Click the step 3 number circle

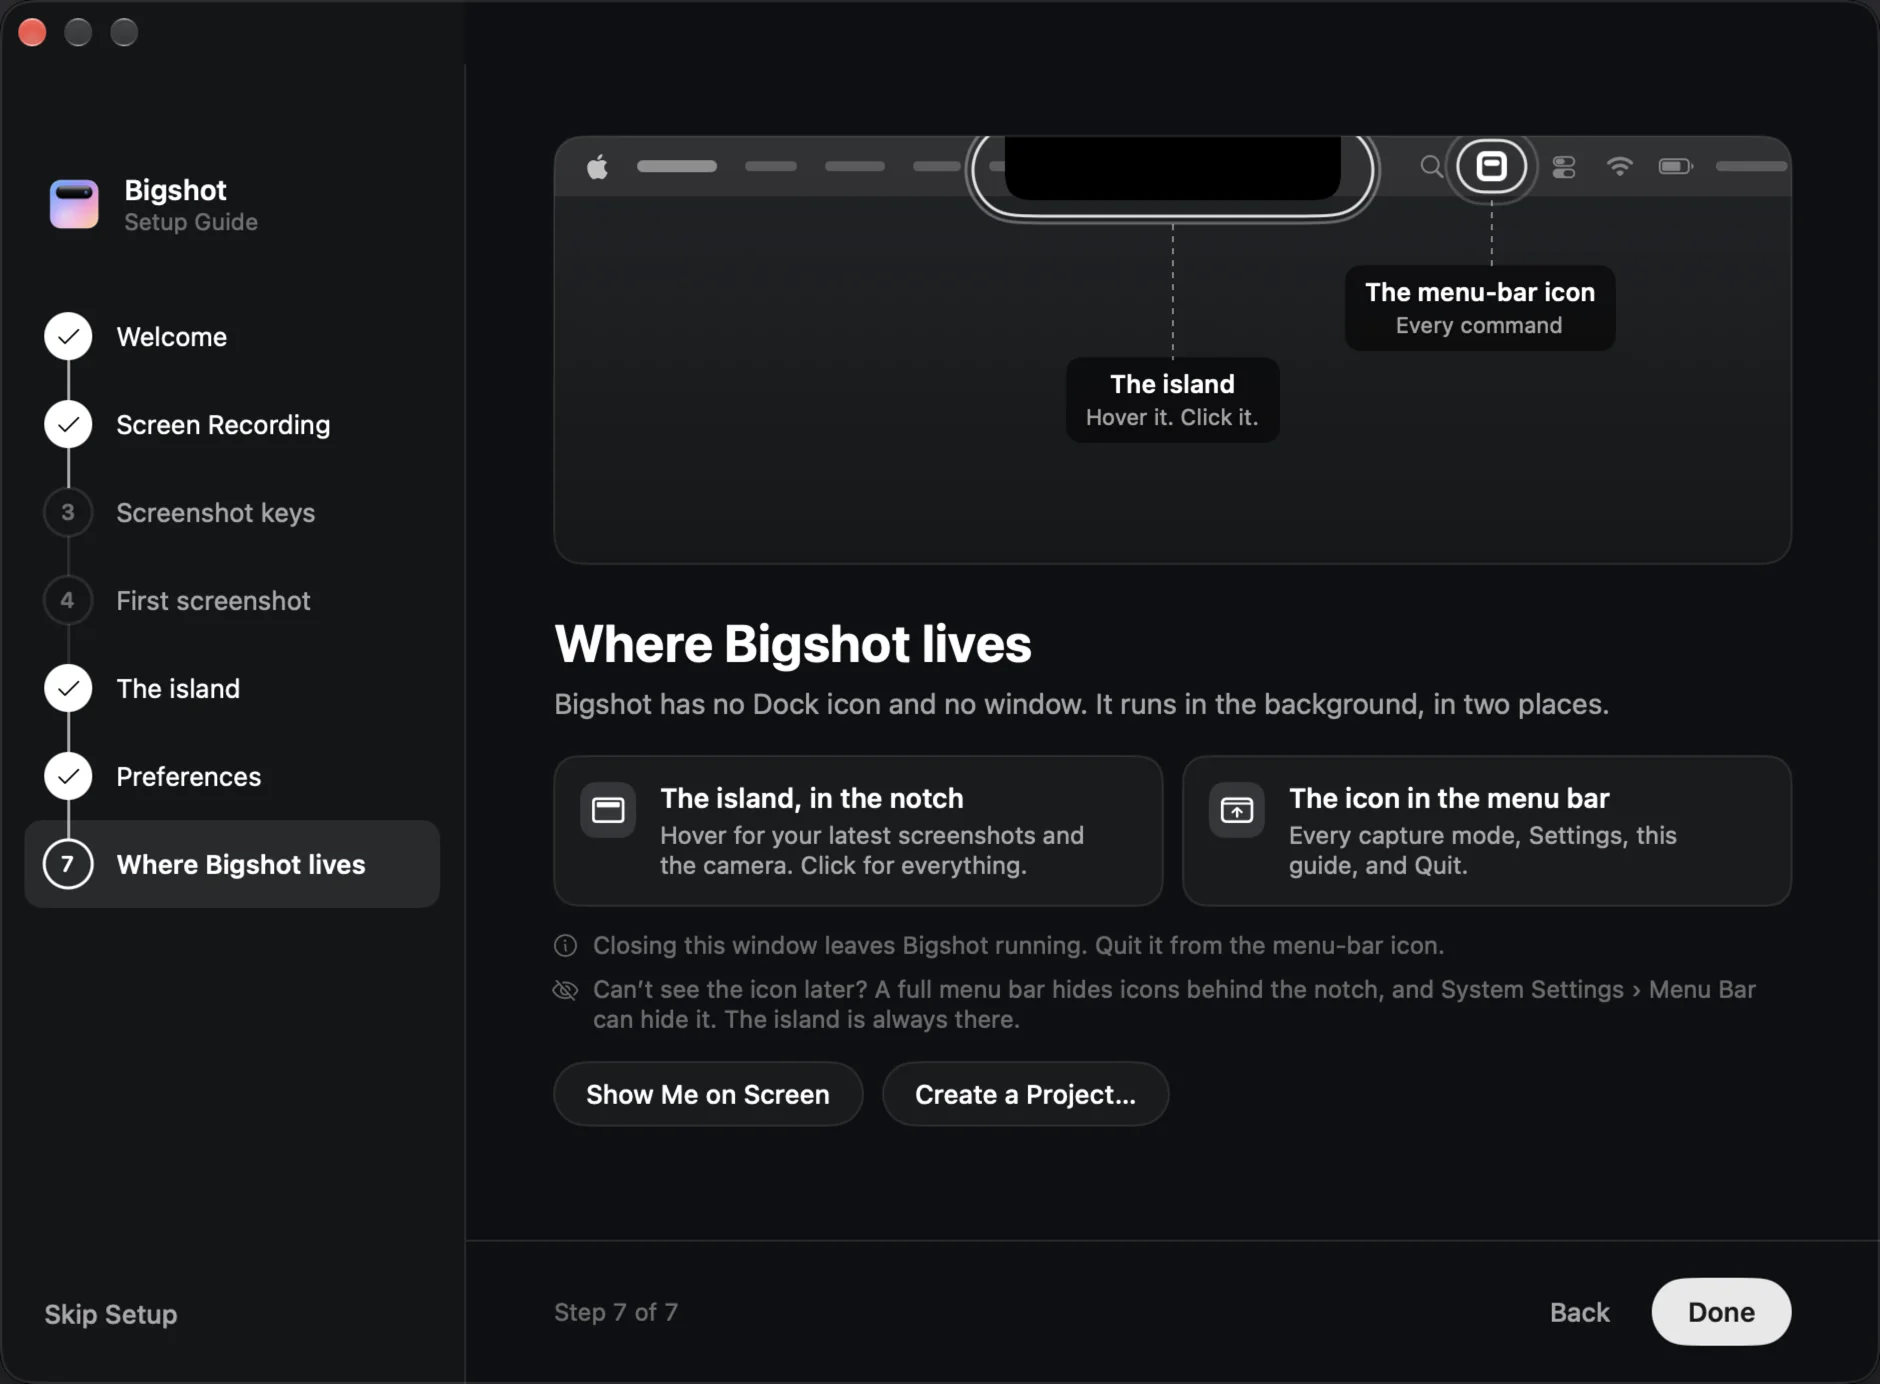[68, 513]
